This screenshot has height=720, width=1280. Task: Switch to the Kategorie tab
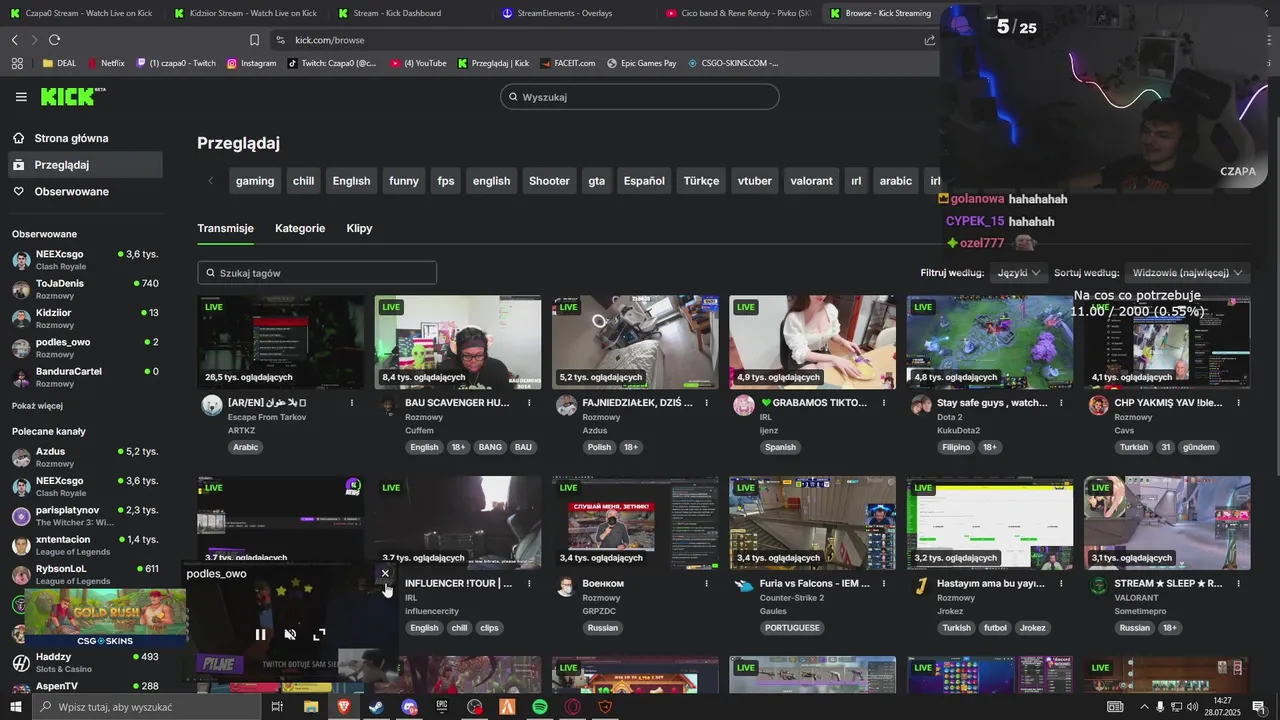(300, 228)
